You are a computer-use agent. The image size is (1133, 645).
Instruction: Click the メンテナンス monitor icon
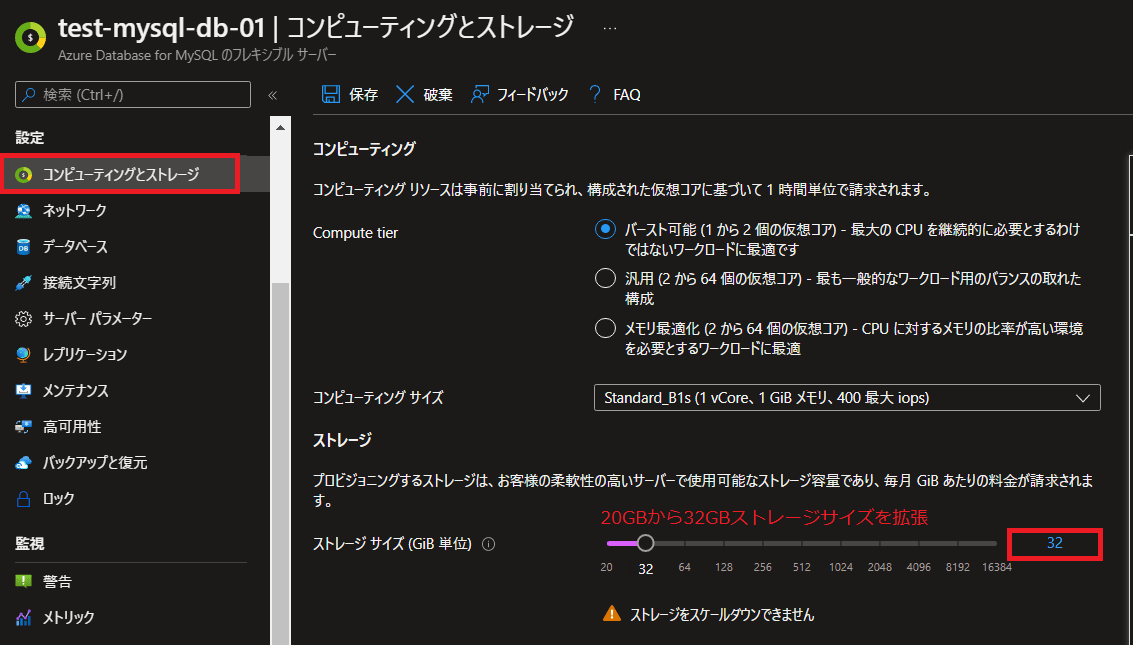[x=24, y=391]
